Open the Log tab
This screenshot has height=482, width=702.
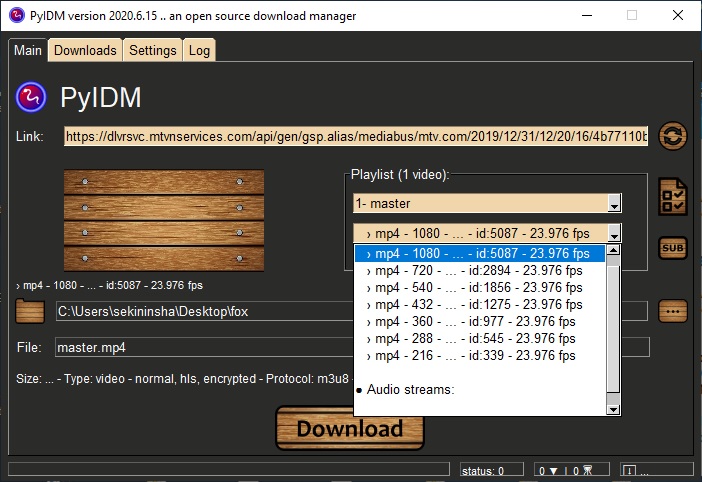click(199, 50)
